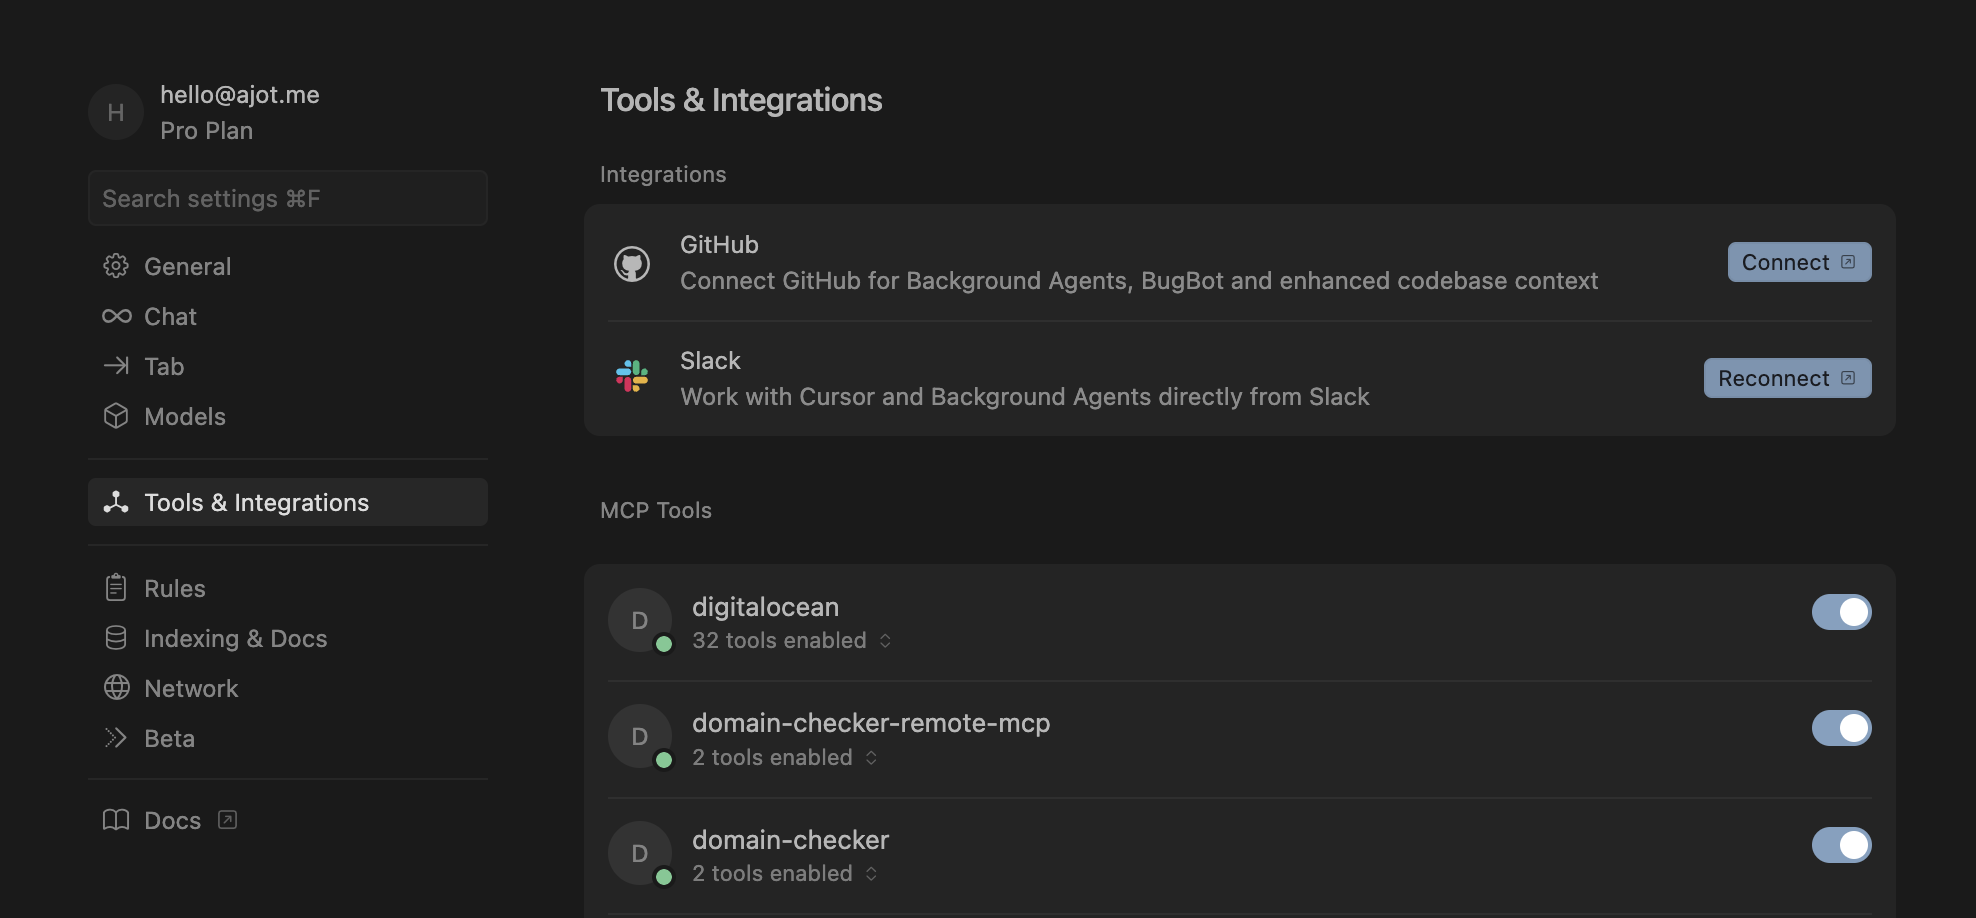Expand domain-checker-remote-mcp tools enabled list
Viewport: 1976px width, 918px height.
(785, 758)
